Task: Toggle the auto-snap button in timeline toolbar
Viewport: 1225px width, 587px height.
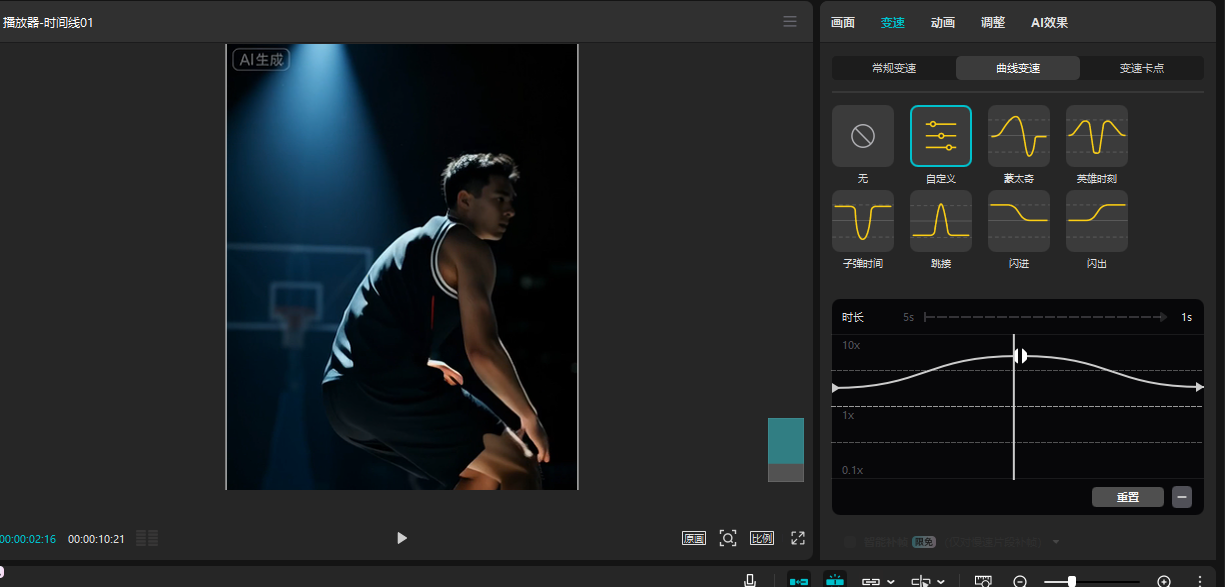Action: click(834, 580)
